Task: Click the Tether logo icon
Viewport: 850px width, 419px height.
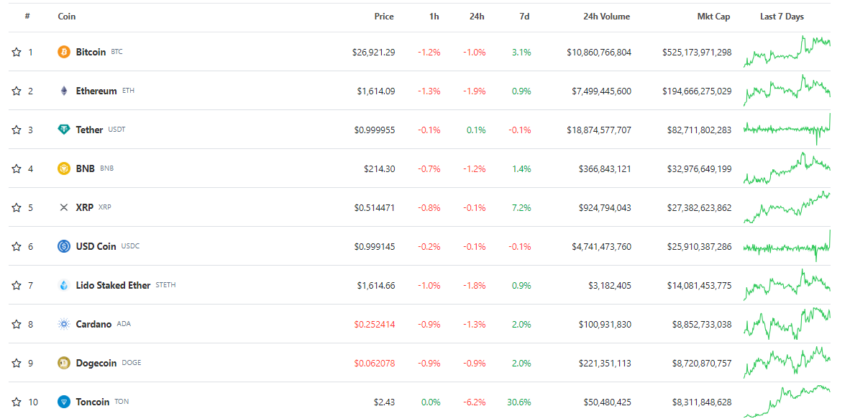Action: click(x=64, y=130)
